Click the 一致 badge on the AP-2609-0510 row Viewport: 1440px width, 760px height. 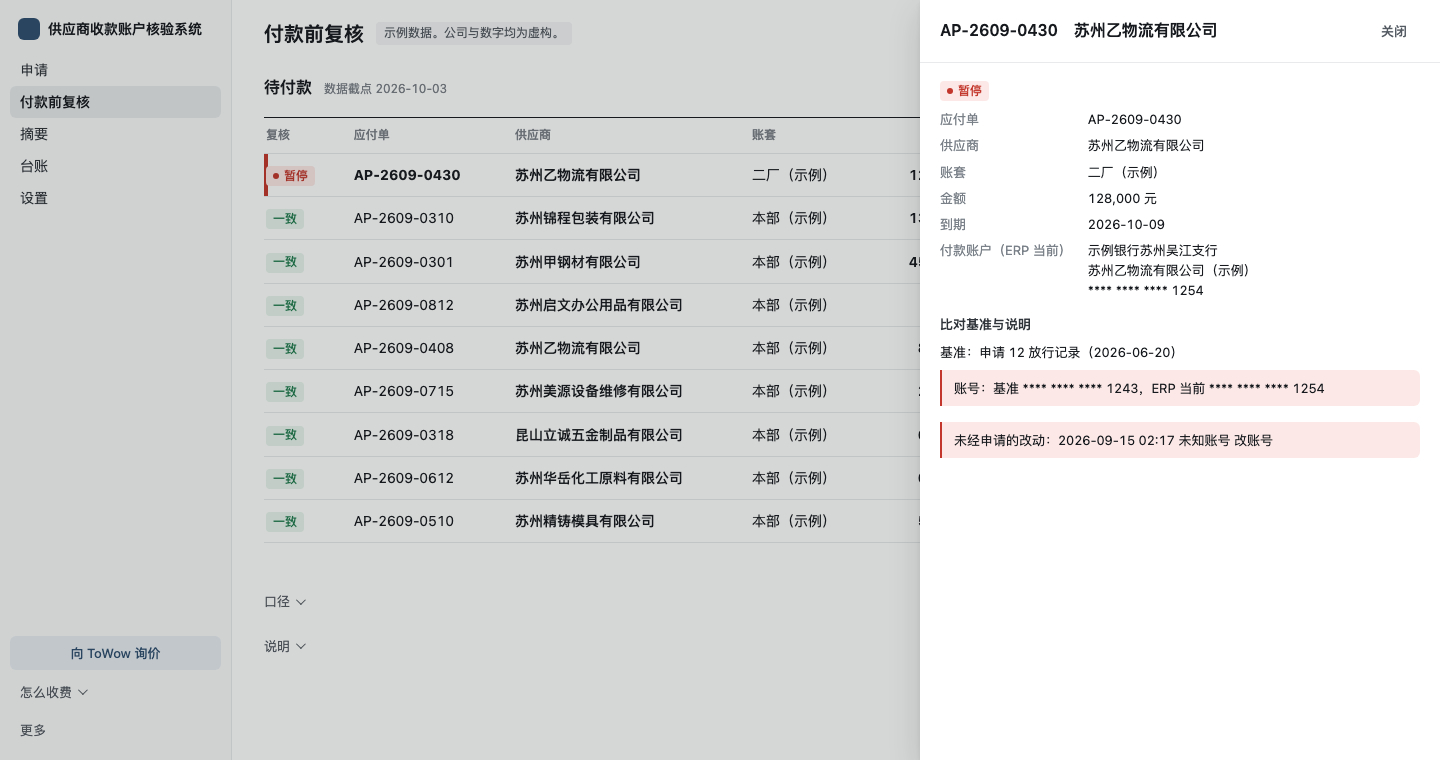(285, 521)
